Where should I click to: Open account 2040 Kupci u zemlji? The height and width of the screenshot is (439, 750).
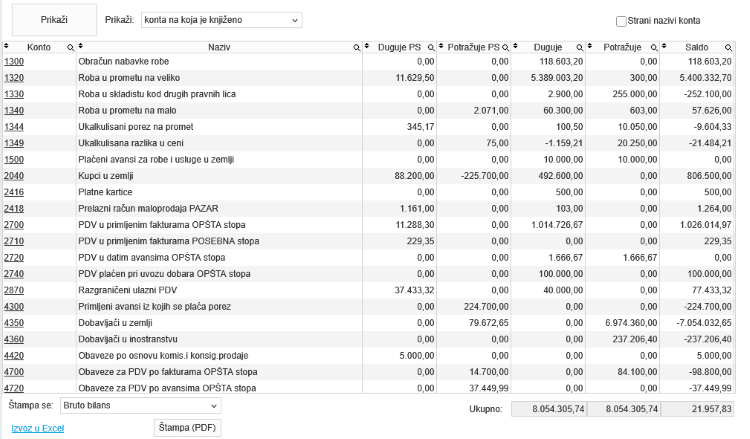[x=14, y=176]
